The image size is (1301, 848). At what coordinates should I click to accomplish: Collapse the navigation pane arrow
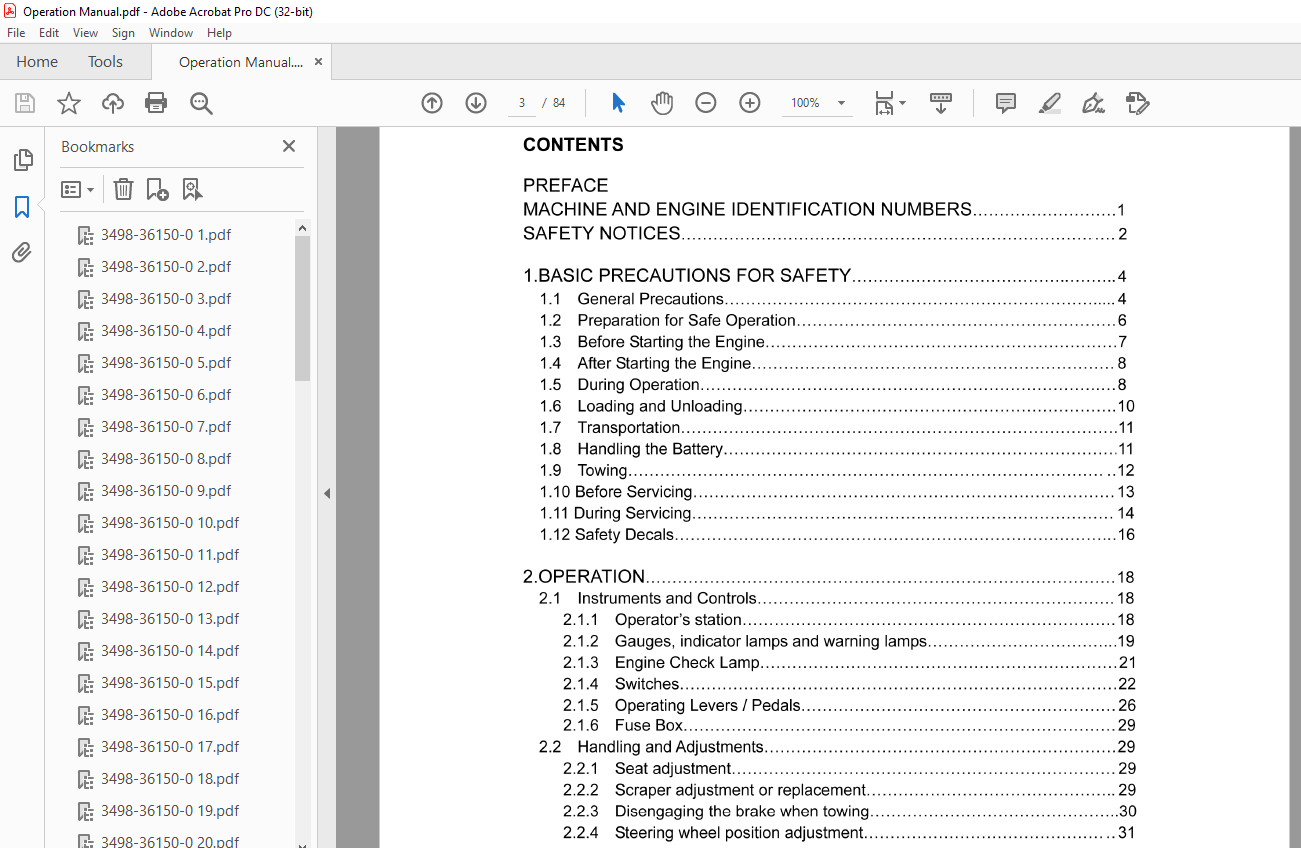[327, 493]
